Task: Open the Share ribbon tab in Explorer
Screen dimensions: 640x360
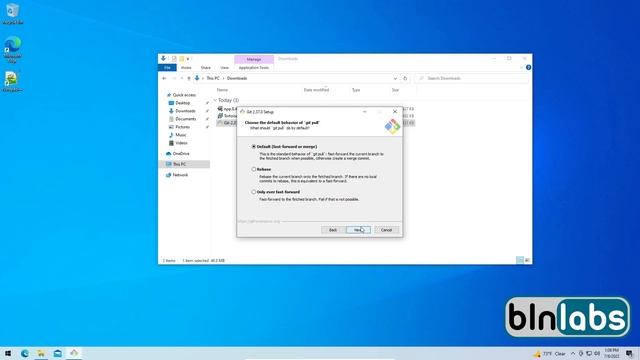Action: (x=206, y=68)
